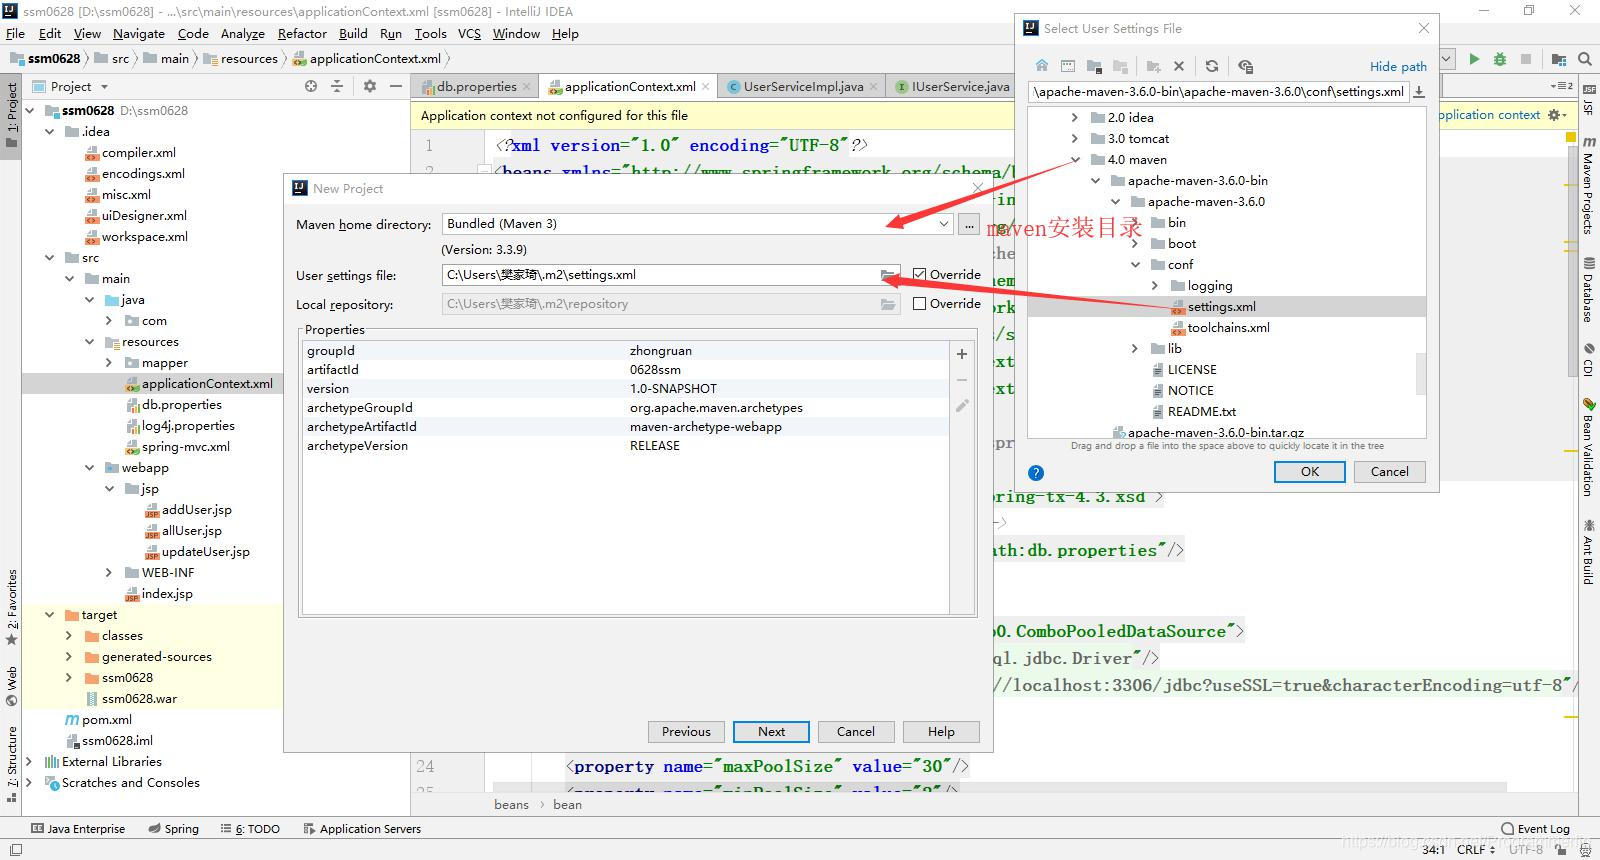Select toolchains.xml in the file chooser tree
1600x860 pixels.
[x=1228, y=327]
